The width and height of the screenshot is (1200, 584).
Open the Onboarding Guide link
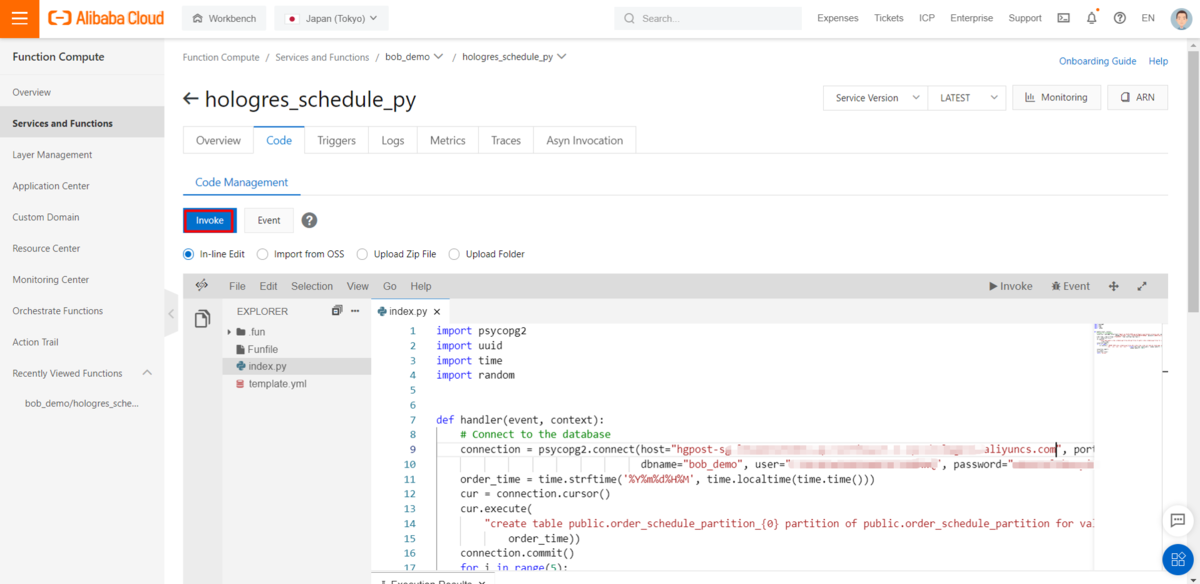point(1097,61)
